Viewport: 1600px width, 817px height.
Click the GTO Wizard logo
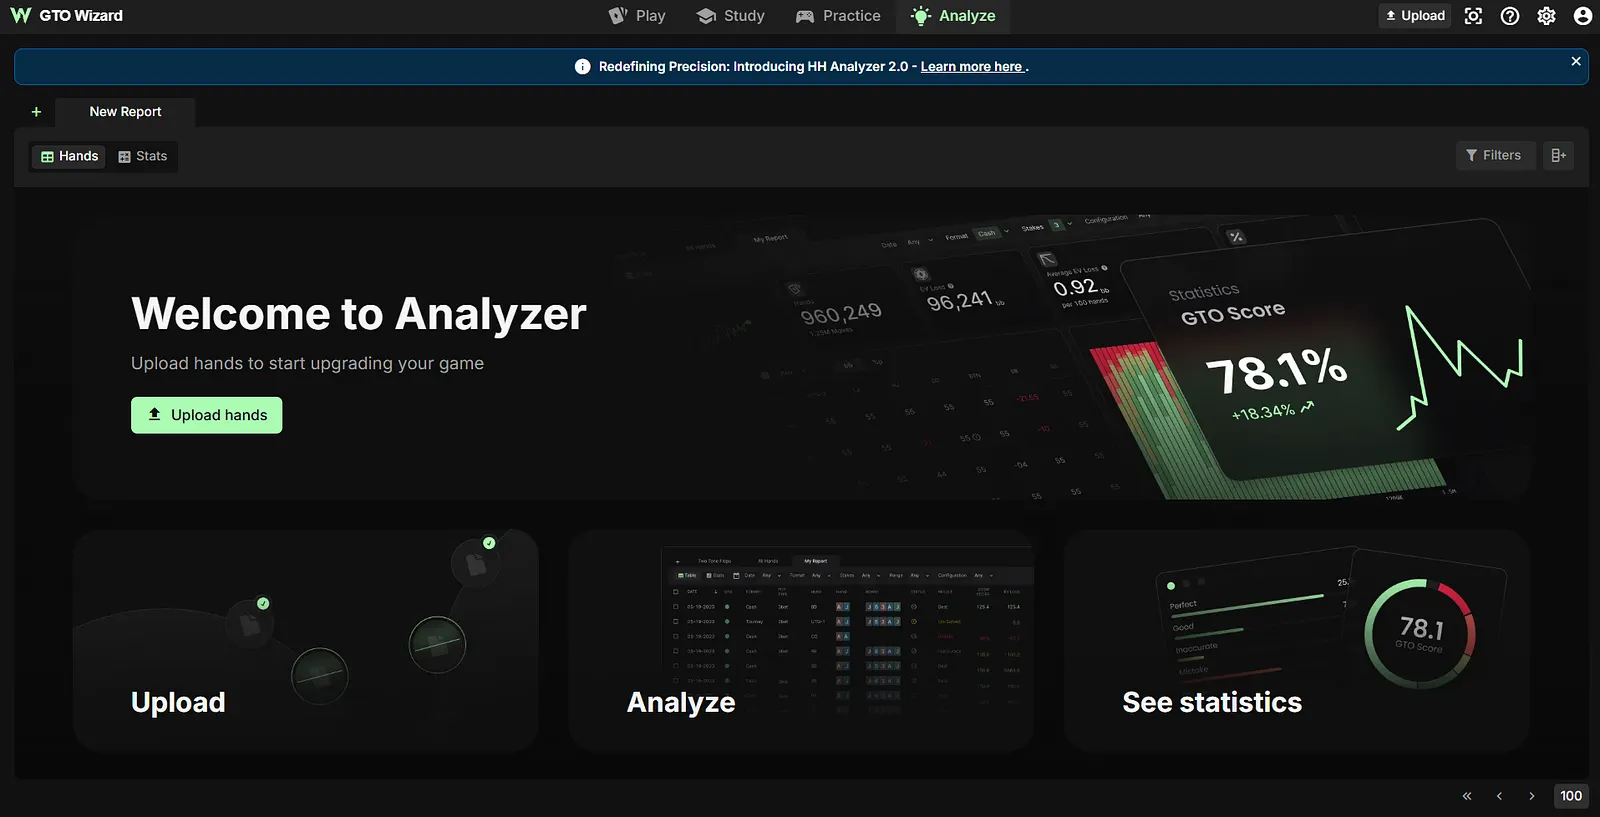click(x=66, y=16)
